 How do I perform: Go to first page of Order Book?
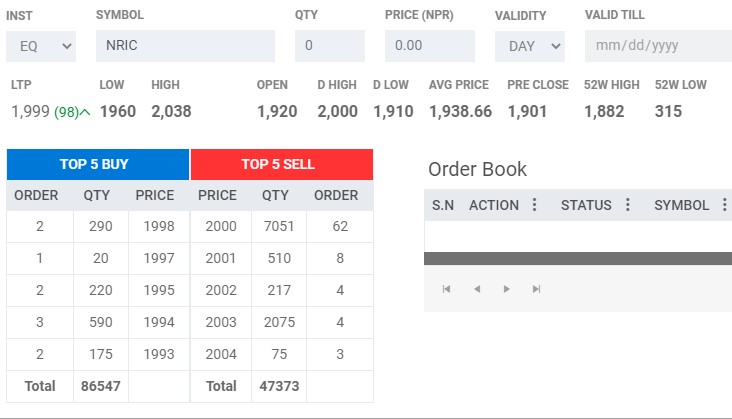[446, 289]
